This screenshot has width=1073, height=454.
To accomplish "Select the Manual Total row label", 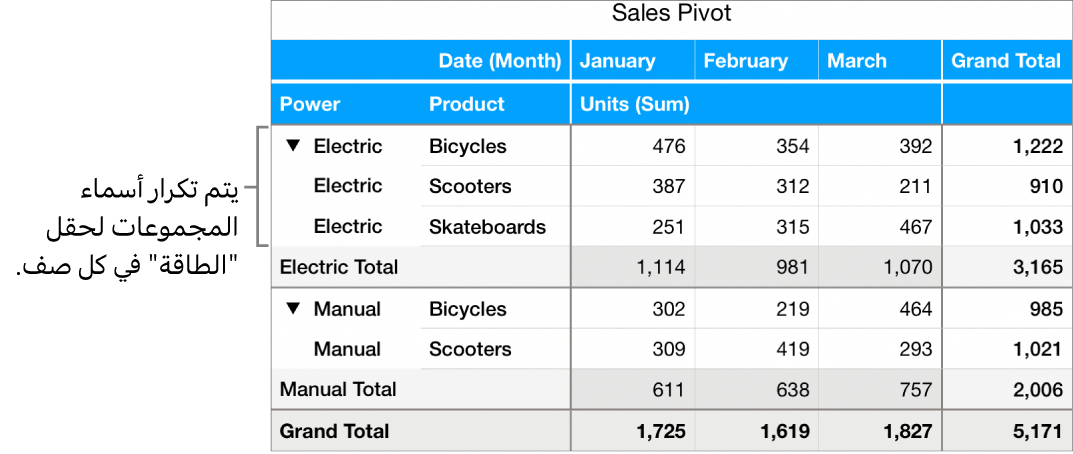I will tap(338, 389).
